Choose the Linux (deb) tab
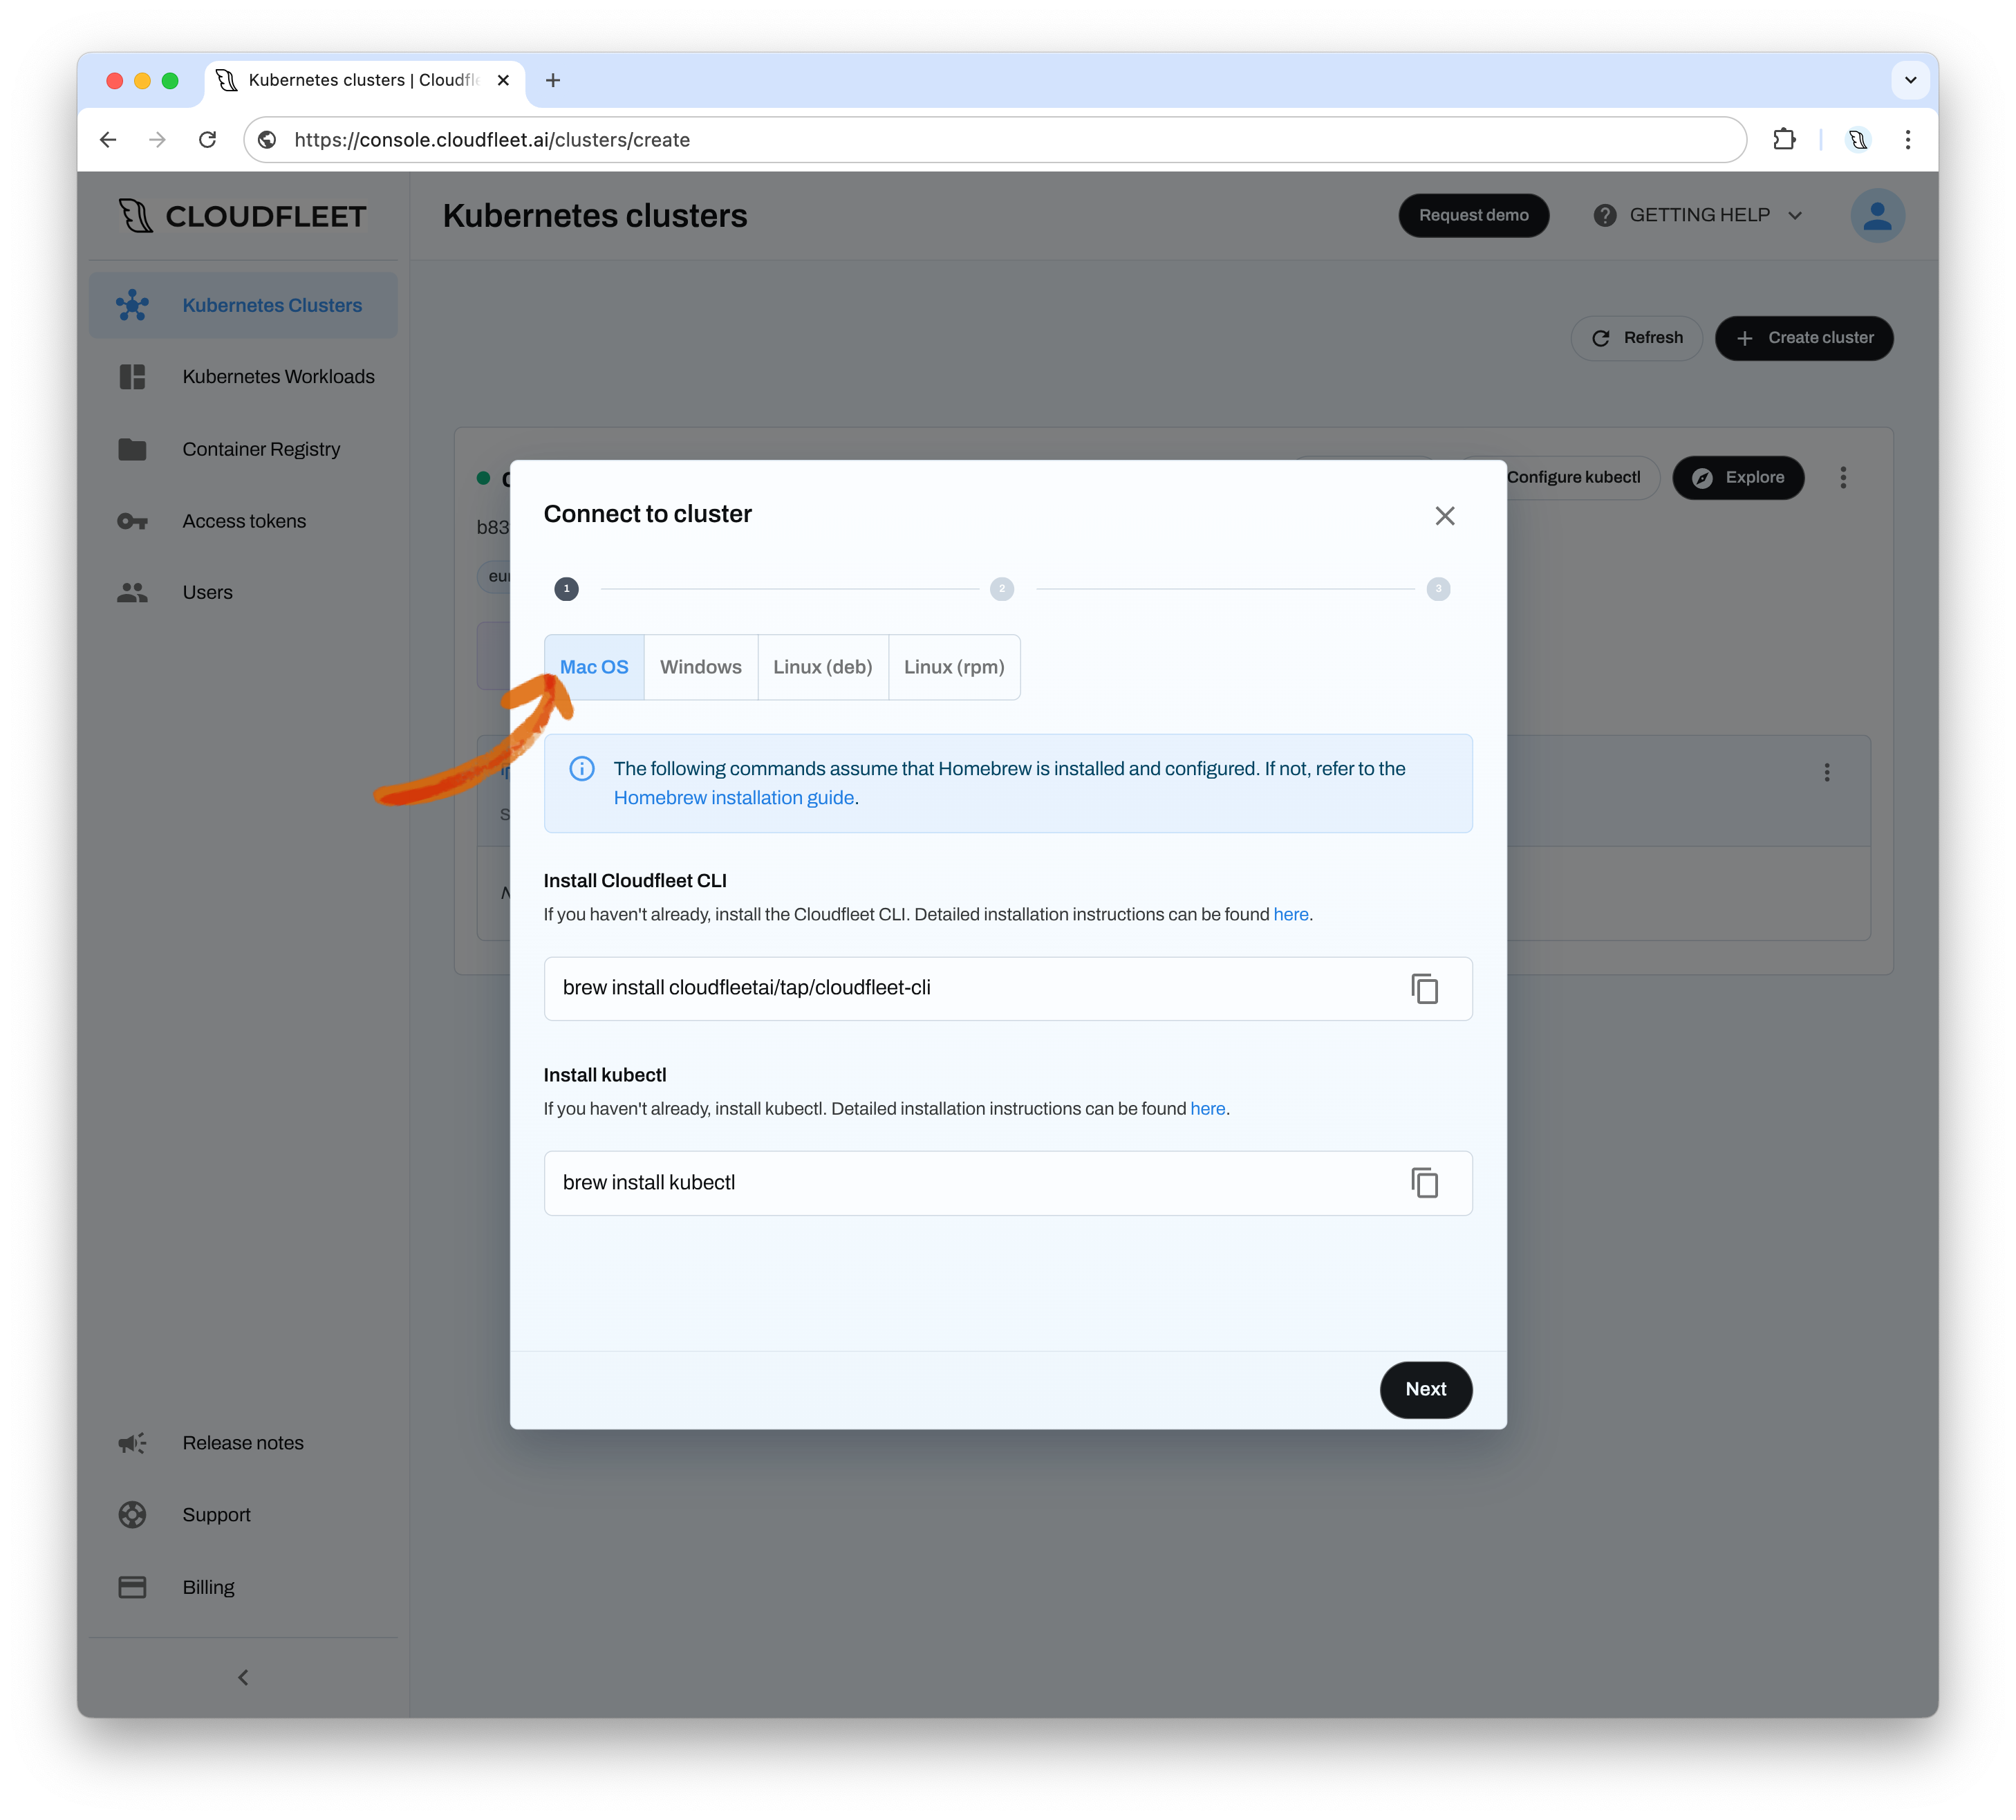This screenshot has width=2016, height=1820. 823,667
